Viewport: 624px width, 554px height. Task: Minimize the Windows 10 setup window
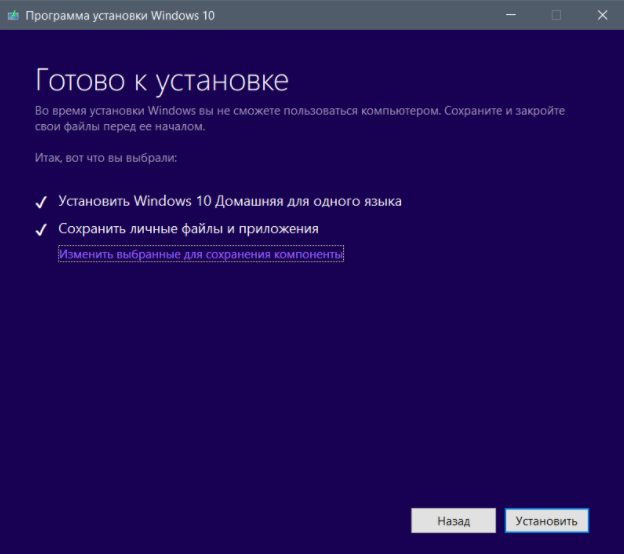(x=511, y=15)
